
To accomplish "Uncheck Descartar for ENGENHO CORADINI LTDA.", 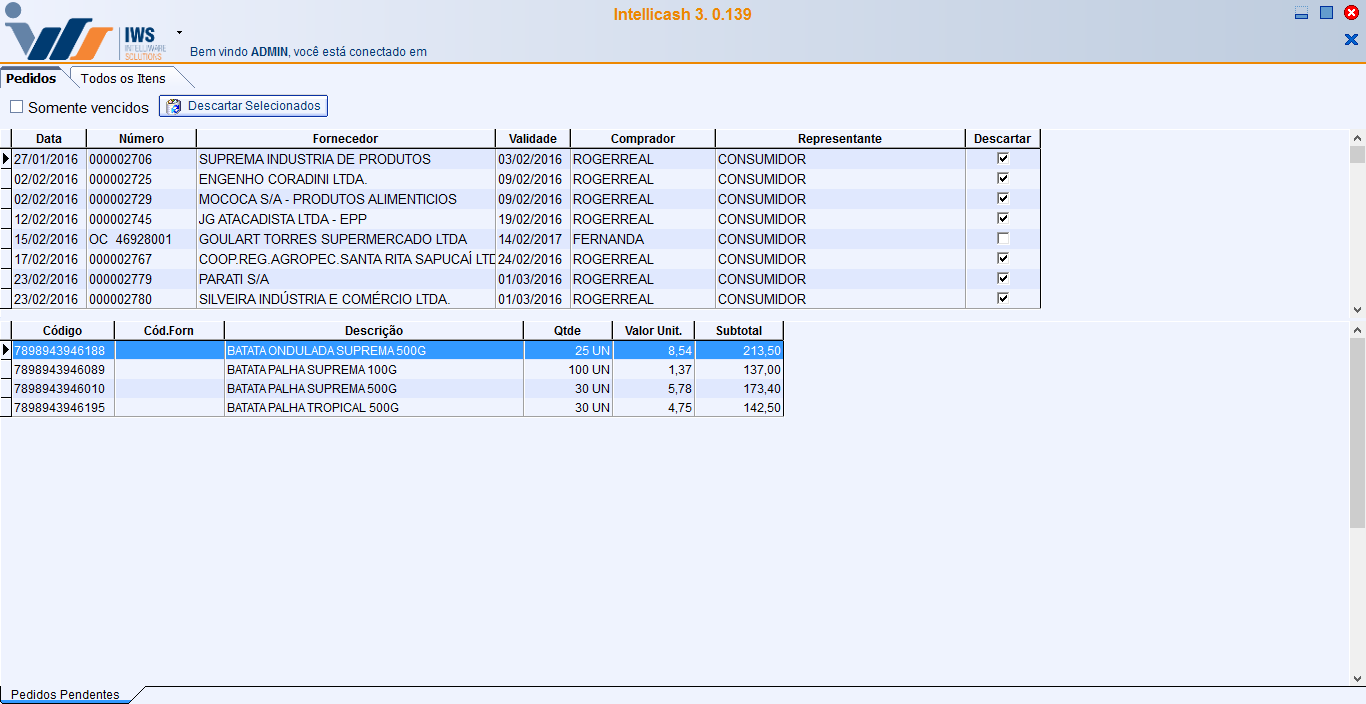I will (x=1003, y=179).
